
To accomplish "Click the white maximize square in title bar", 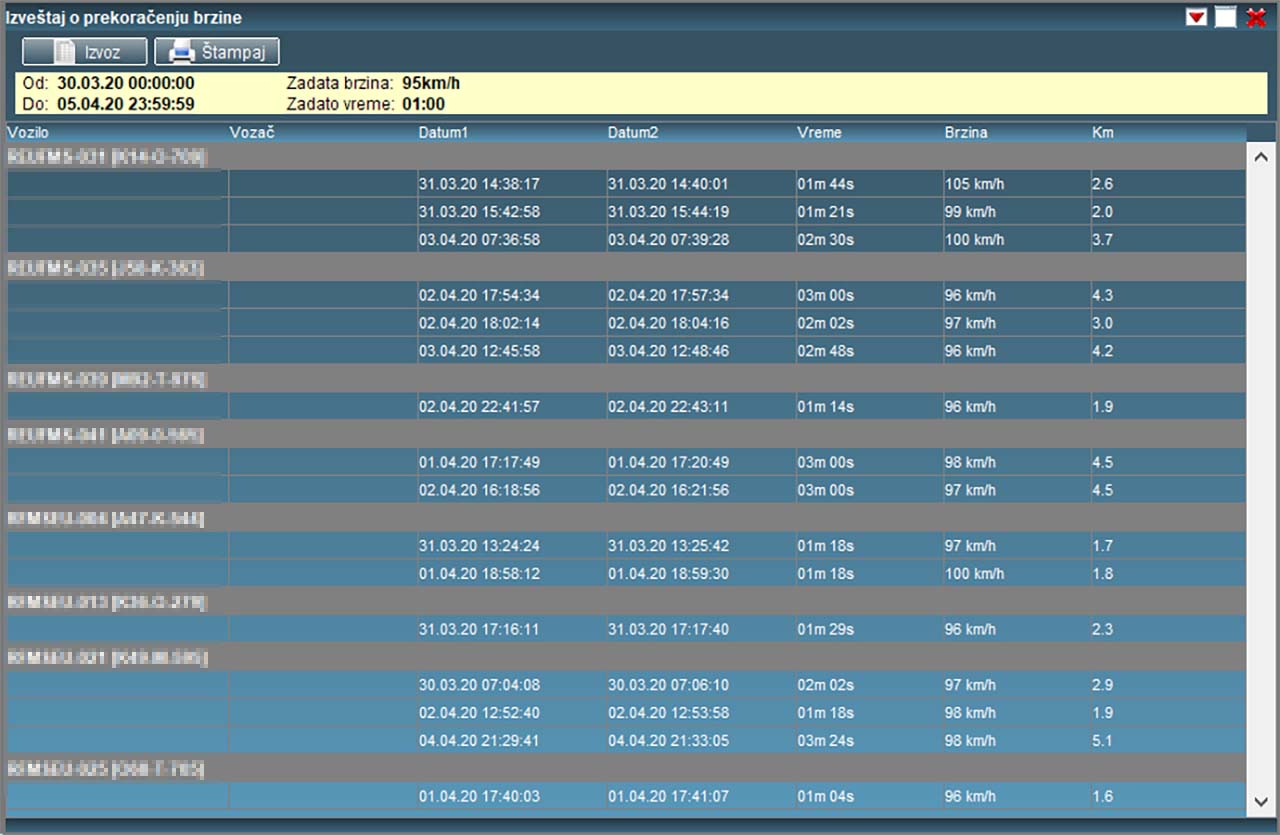I will point(1226,18).
